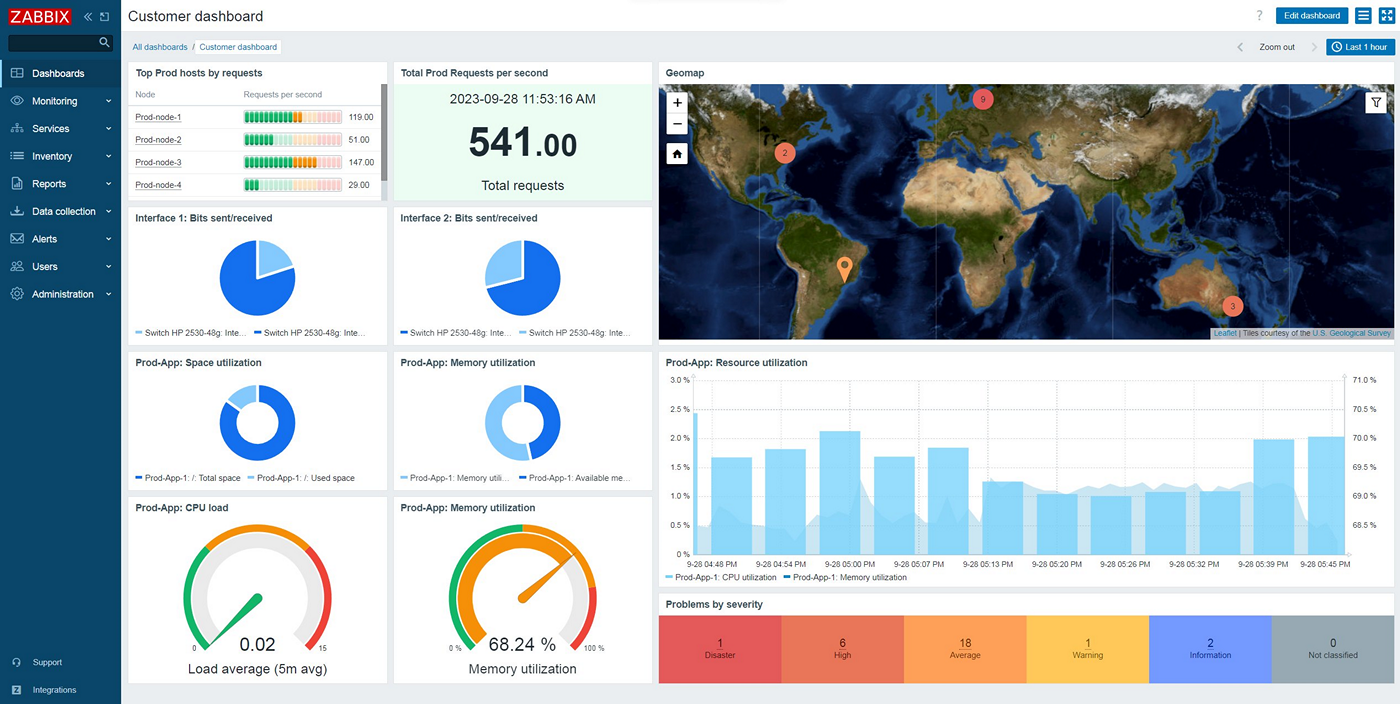Zoom in using the map plus control
This screenshot has height=704, width=1400.
click(677, 103)
